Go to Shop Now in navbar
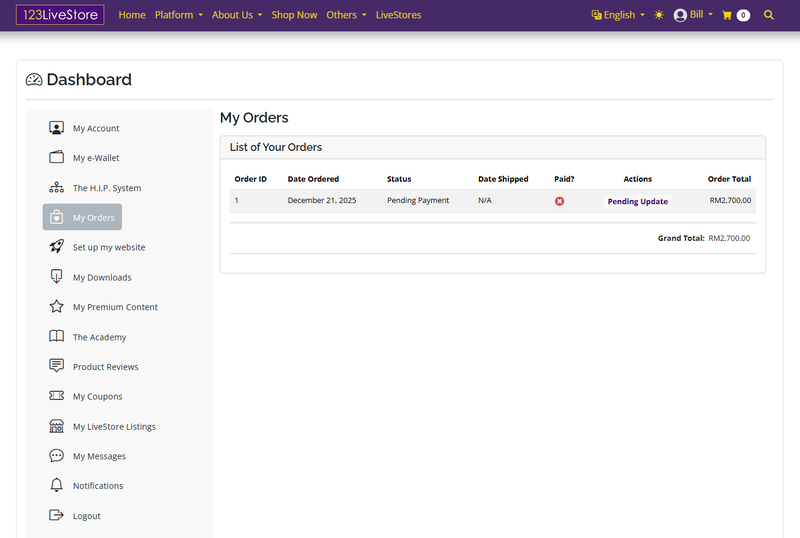 point(294,15)
